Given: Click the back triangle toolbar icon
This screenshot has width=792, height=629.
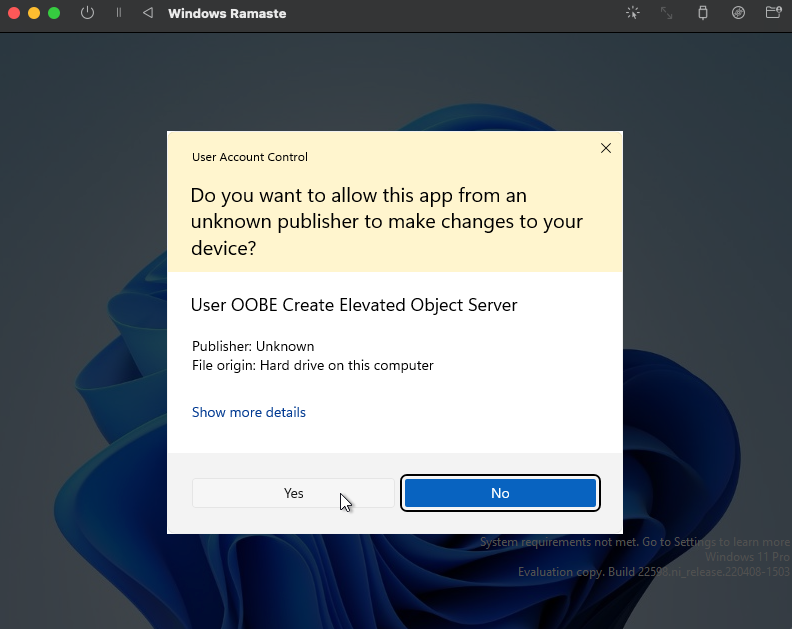Looking at the screenshot, I should [x=147, y=13].
